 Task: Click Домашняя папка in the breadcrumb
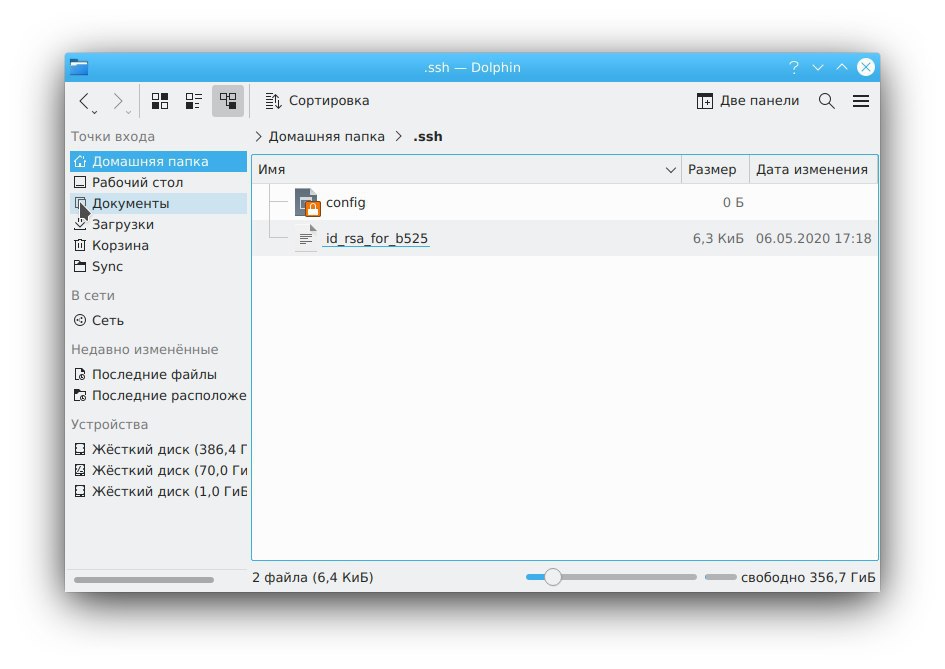327,136
